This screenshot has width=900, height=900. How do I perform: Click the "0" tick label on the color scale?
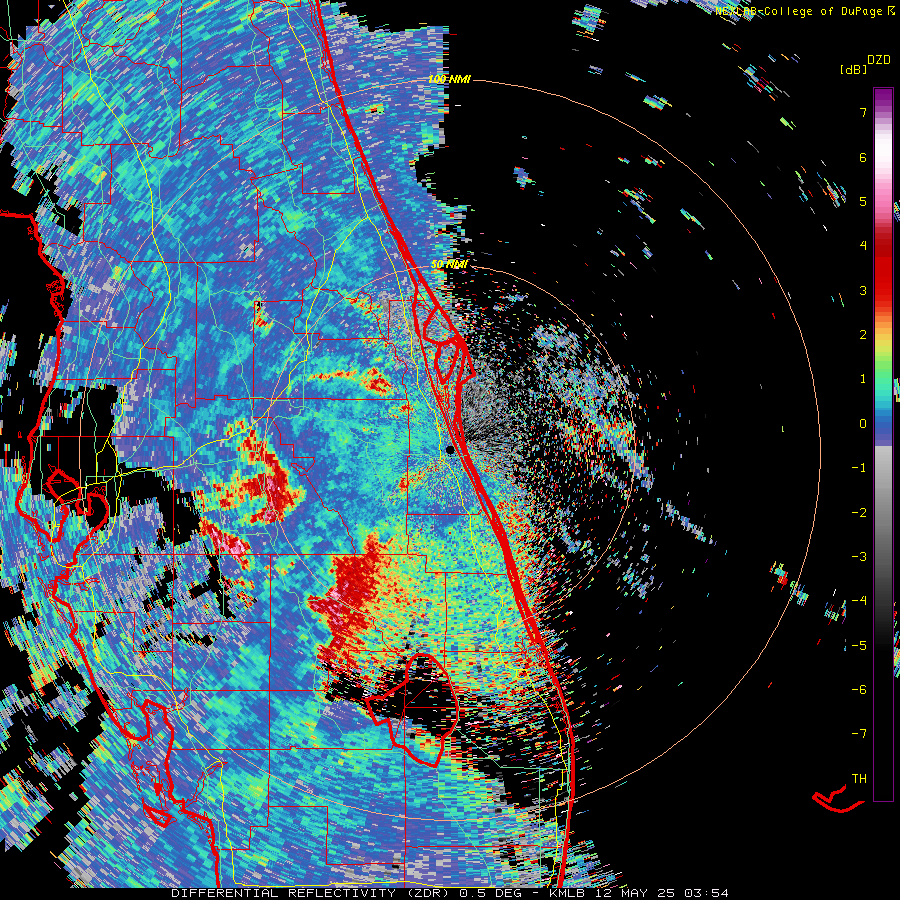pyautogui.click(x=863, y=424)
